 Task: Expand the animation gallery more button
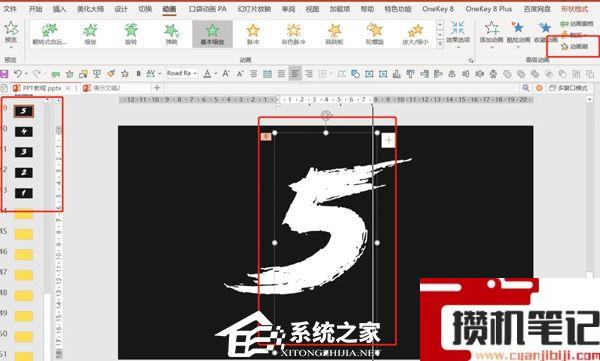[440, 44]
